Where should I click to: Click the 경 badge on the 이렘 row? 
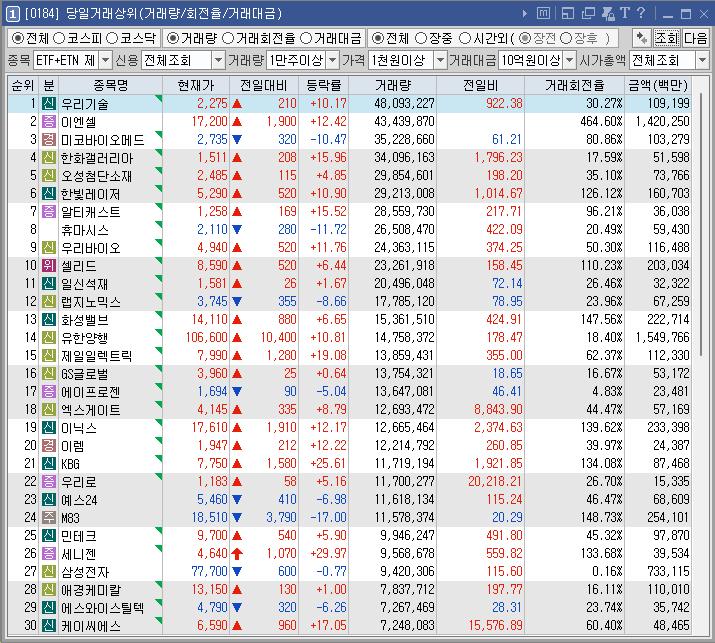click(49, 445)
